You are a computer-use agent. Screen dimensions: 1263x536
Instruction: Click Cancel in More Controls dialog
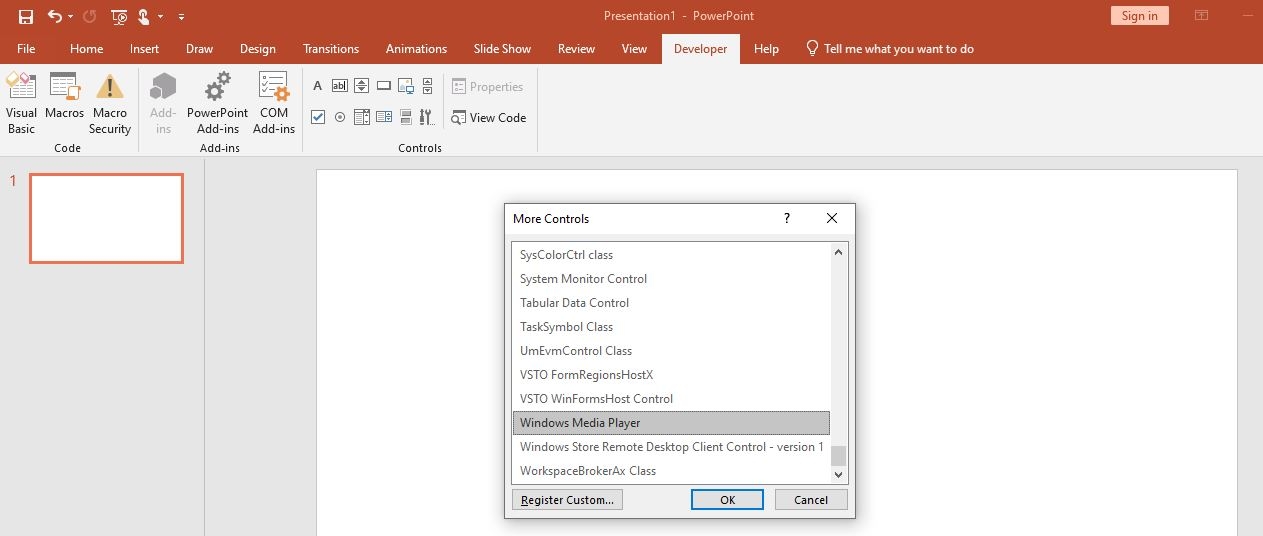(811, 500)
